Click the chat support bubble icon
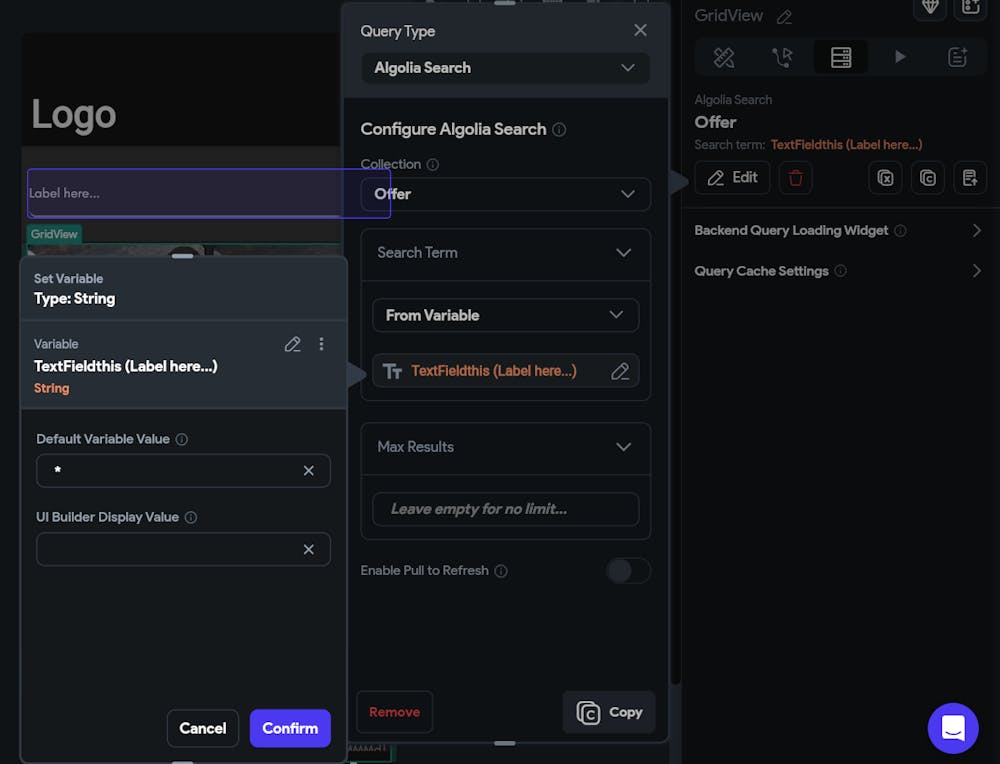Screen dimensions: 1000x764 (x=952, y=728)
